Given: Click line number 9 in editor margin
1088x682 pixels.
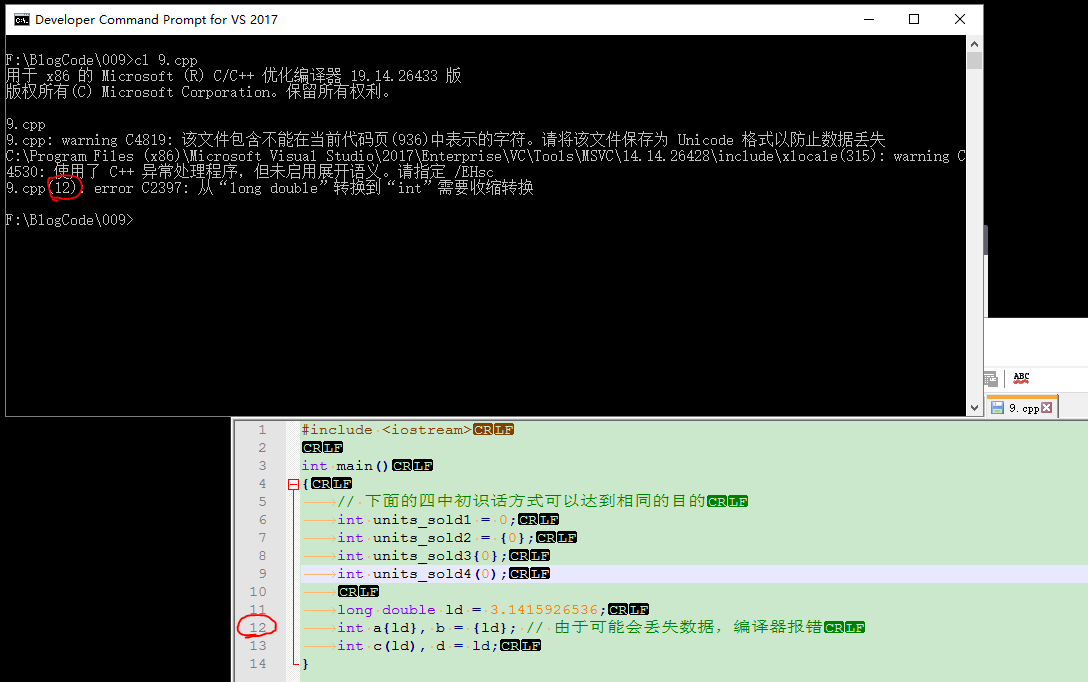Looking at the screenshot, I should [262, 574].
